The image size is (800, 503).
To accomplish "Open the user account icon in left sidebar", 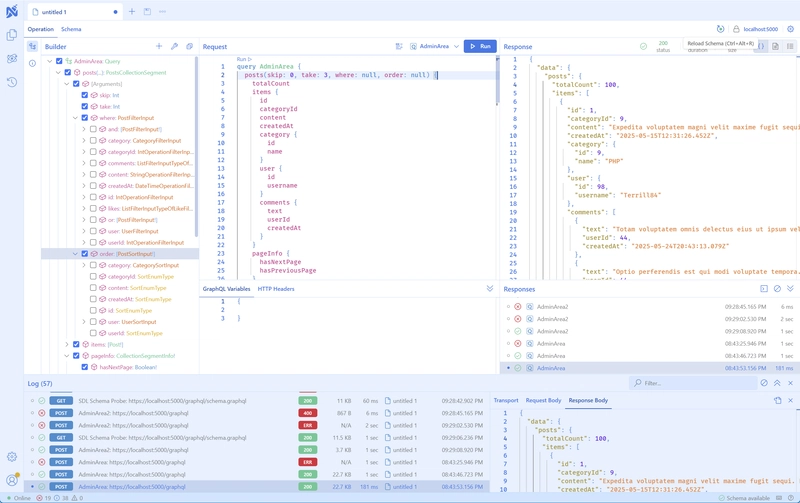I will click(x=12, y=480).
